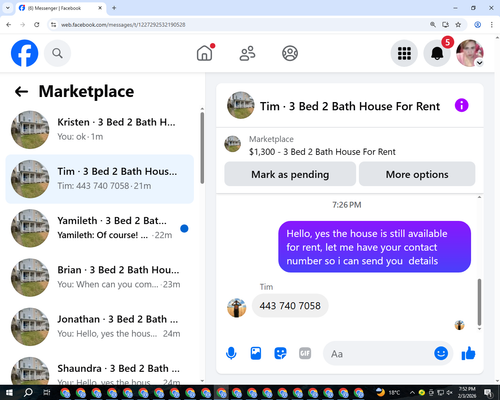Viewport: 500px width, 400px height.
Task: Open the taskbar clock and date
Action: point(467,393)
